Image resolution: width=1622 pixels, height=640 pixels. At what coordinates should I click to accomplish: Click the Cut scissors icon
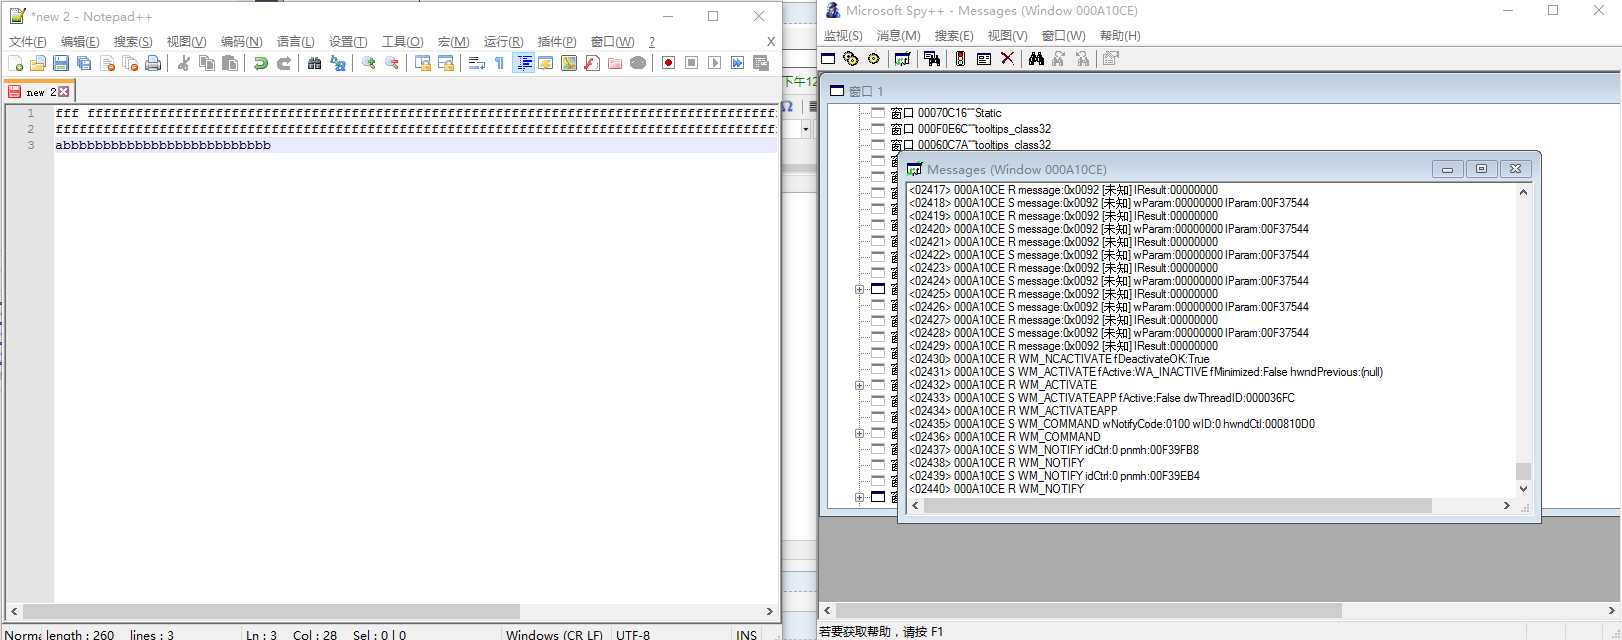tap(184, 63)
